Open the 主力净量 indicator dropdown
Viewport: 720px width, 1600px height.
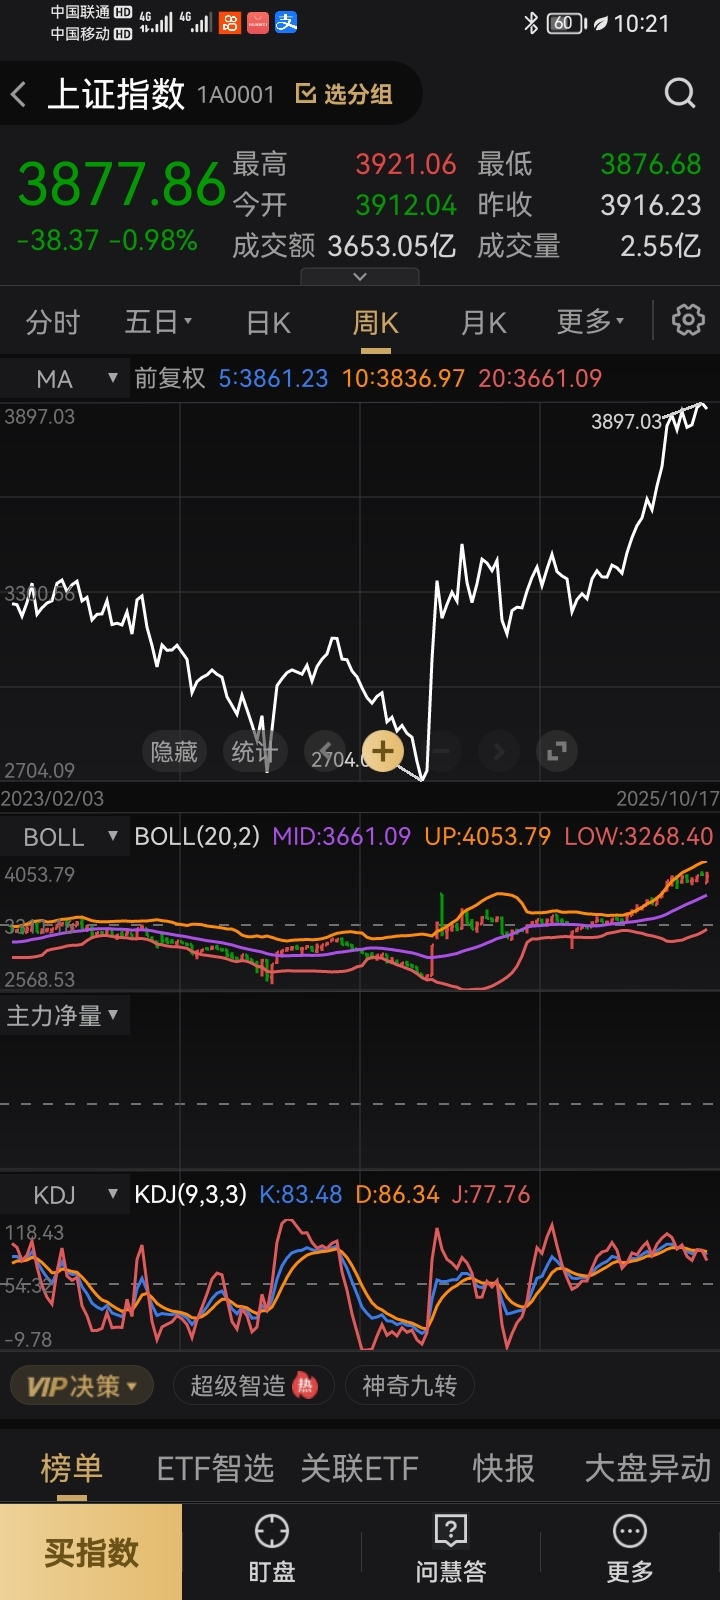point(65,1016)
